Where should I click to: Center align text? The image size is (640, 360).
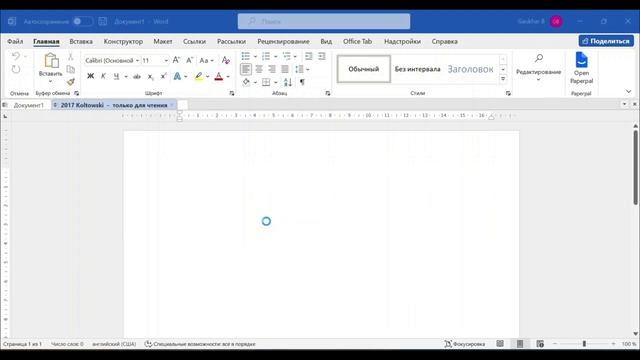coord(259,69)
